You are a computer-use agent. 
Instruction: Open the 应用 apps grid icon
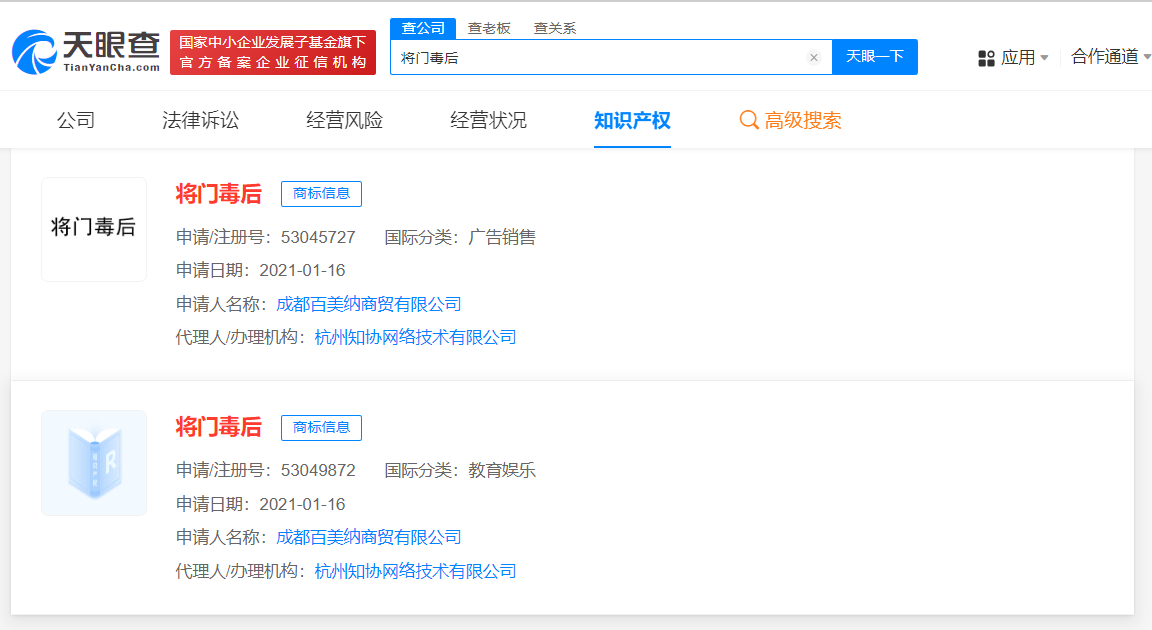tap(986, 58)
